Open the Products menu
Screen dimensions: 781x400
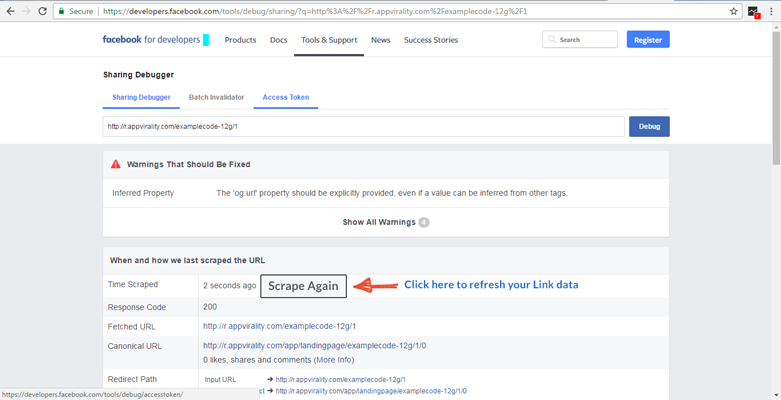pos(240,40)
